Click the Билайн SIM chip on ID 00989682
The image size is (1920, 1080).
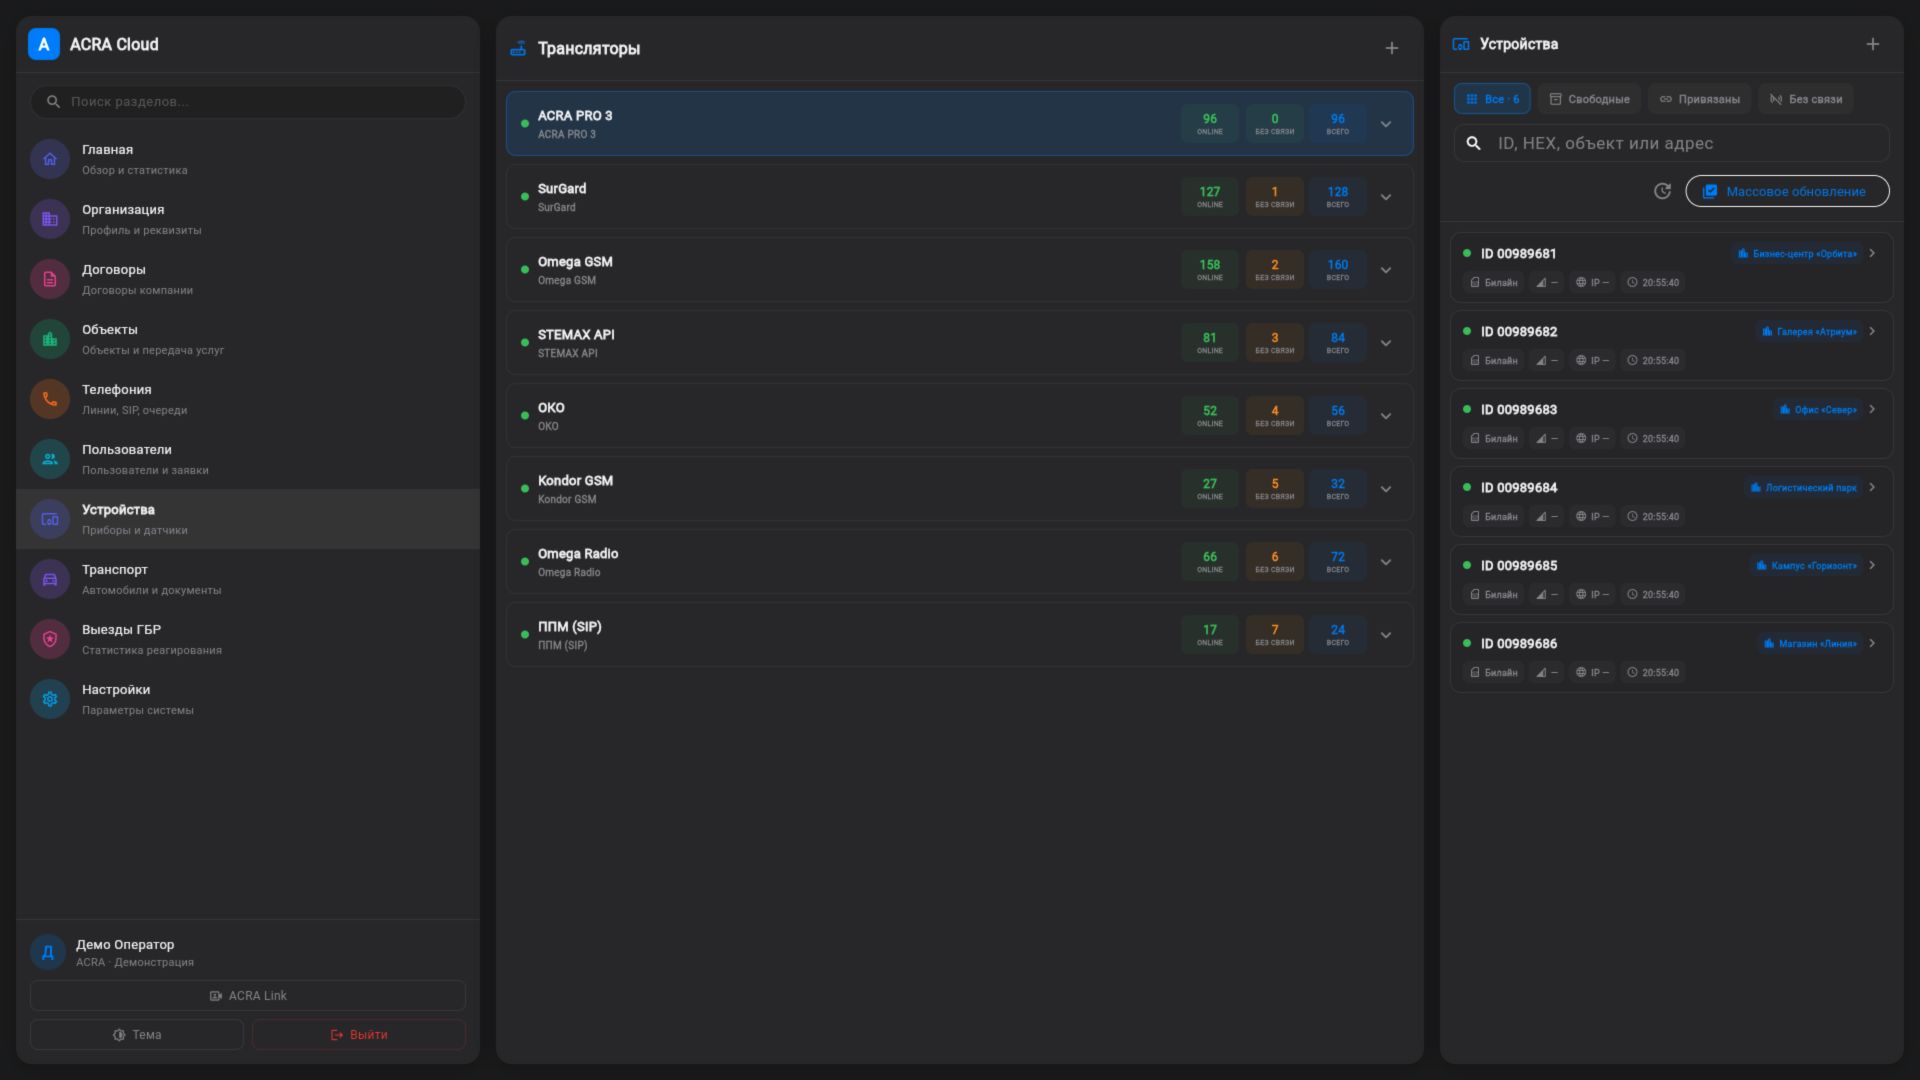point(1494,360)
